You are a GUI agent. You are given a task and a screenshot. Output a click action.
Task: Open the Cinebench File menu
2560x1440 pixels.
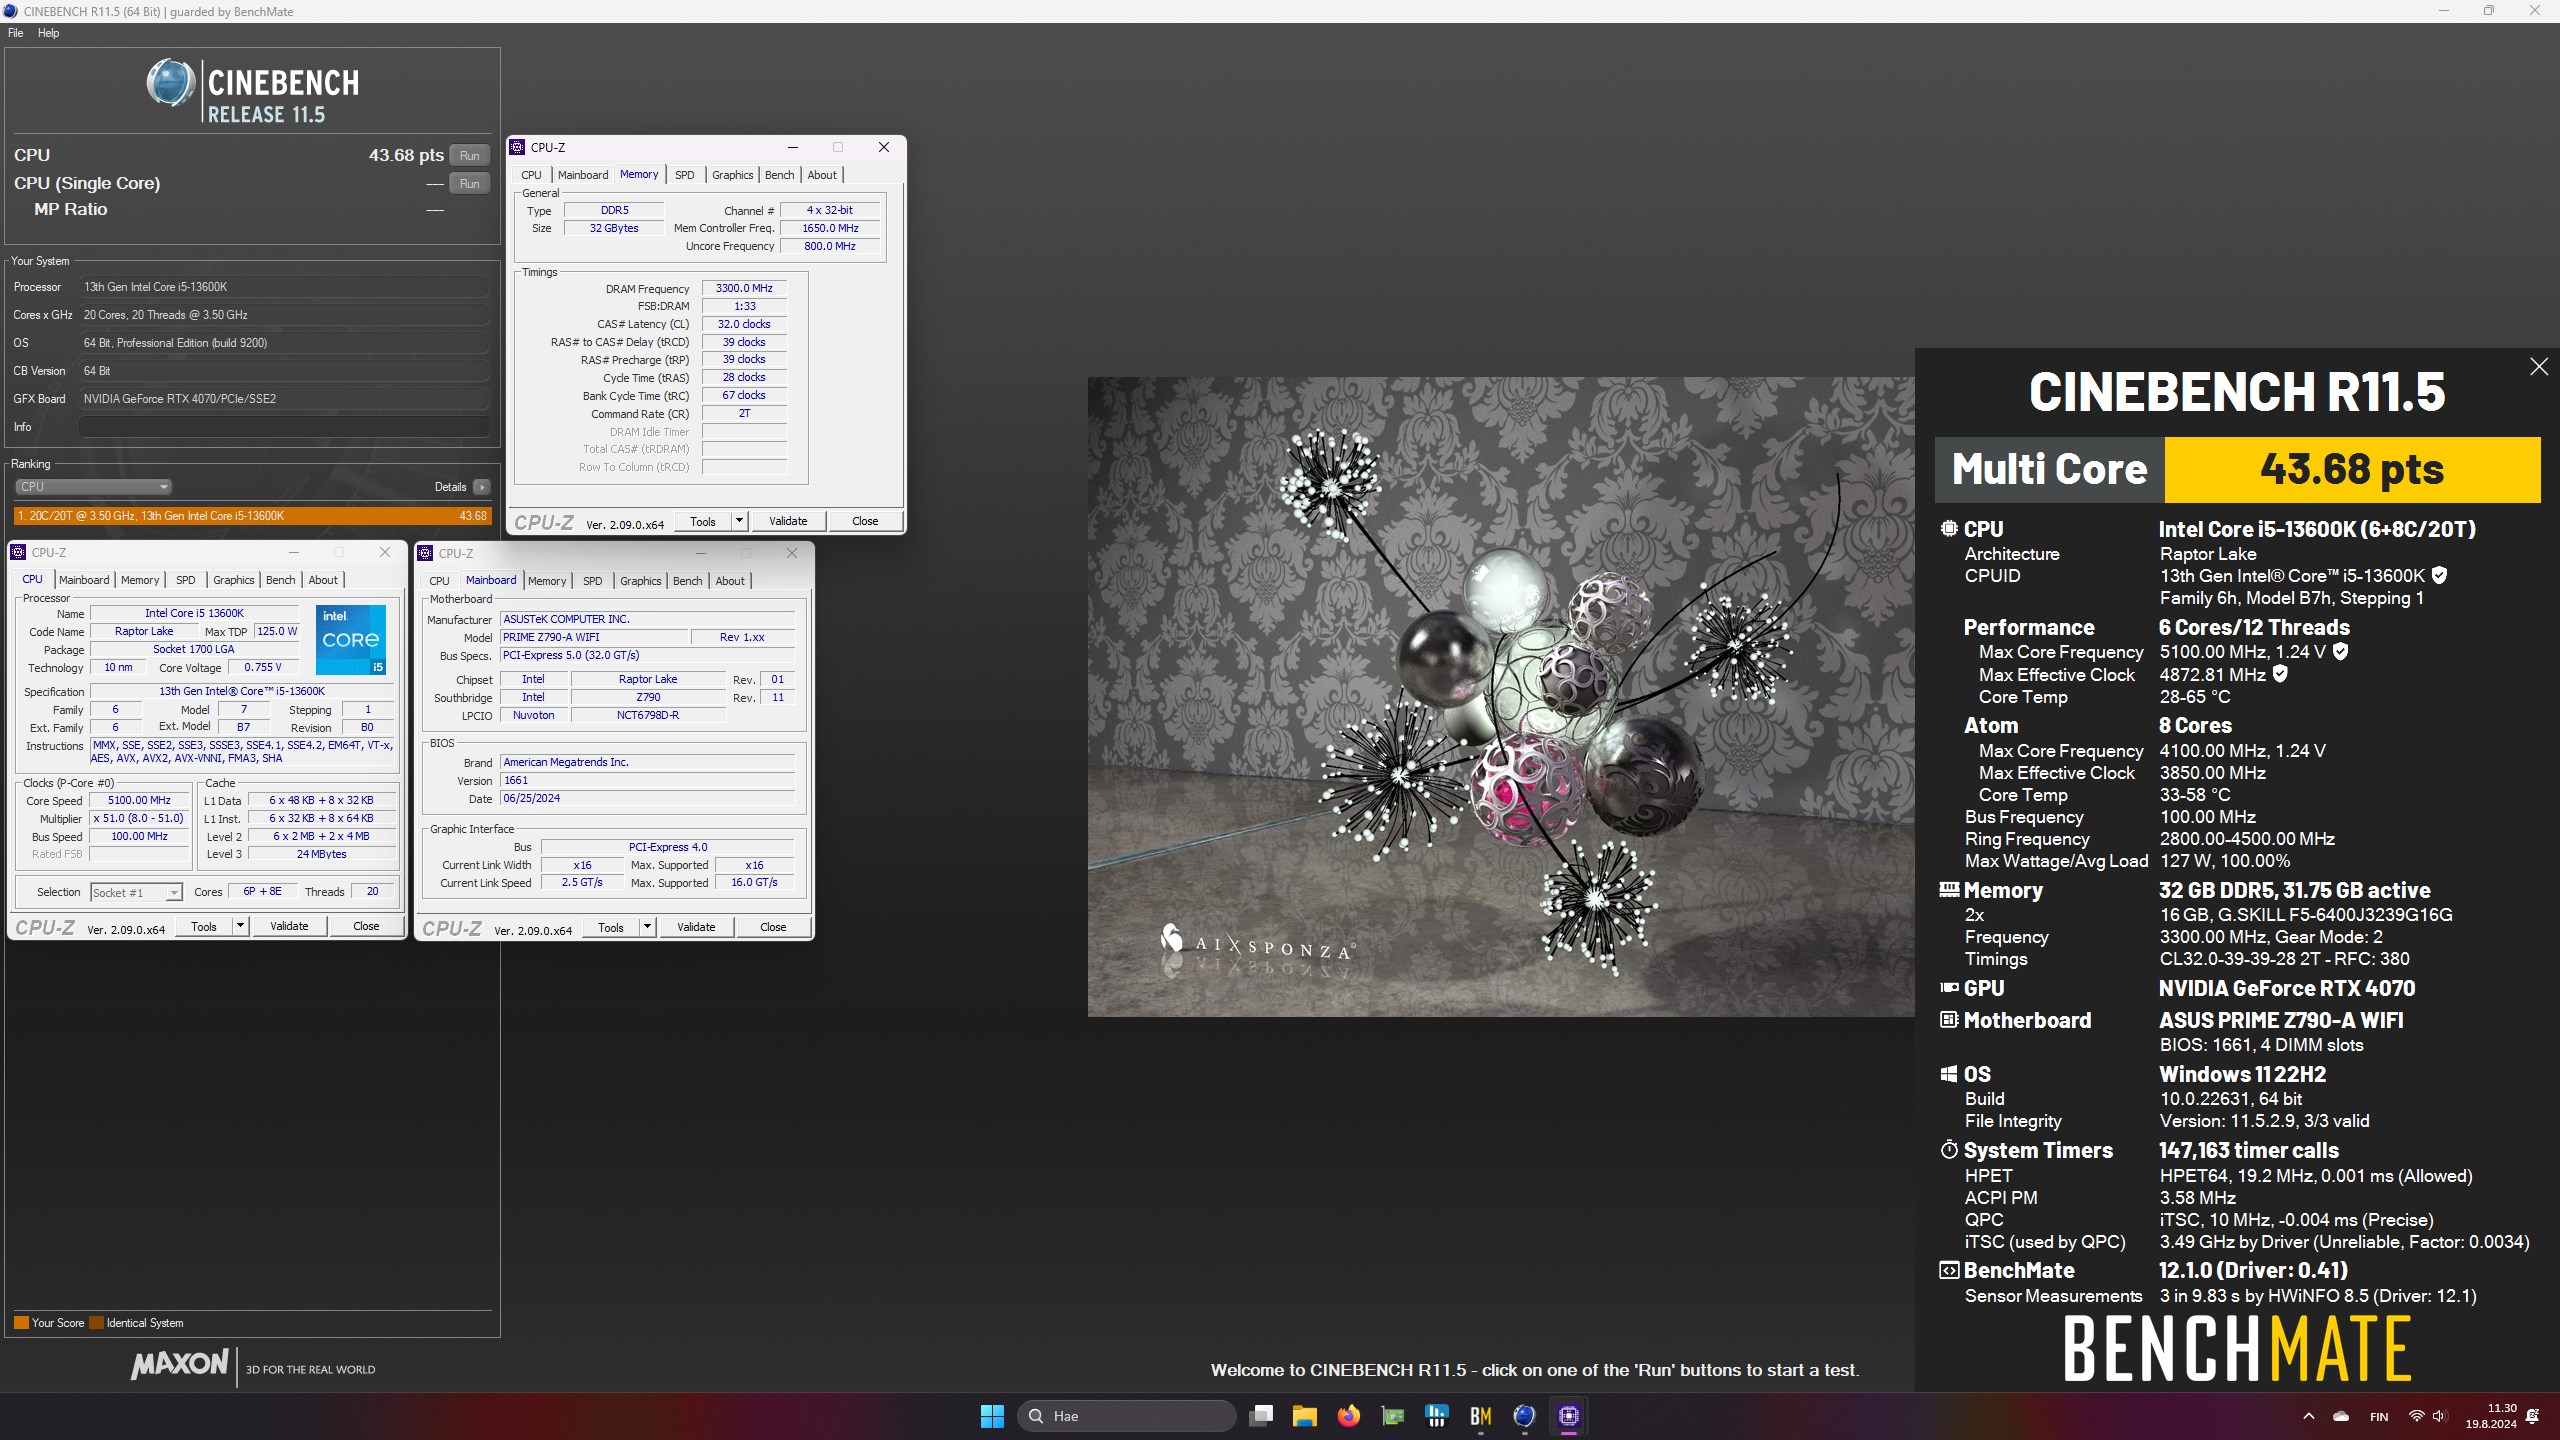16,33
